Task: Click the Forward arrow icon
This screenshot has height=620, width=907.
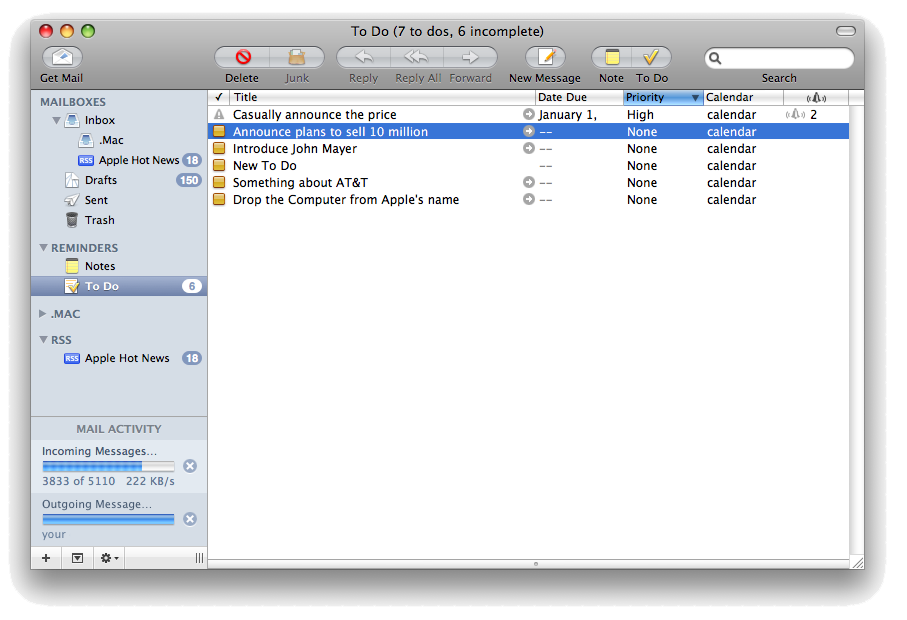Action: pos(470,57)
